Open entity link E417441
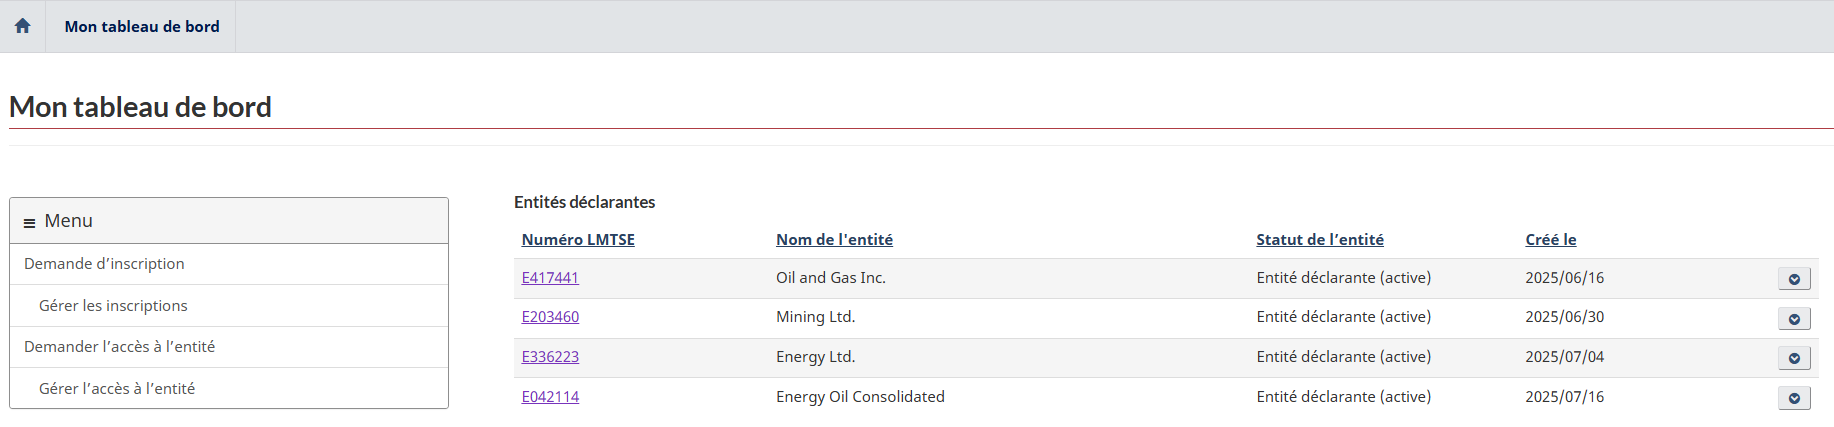Viewport: 1834px width, 427px height. [x=550, y=278]
